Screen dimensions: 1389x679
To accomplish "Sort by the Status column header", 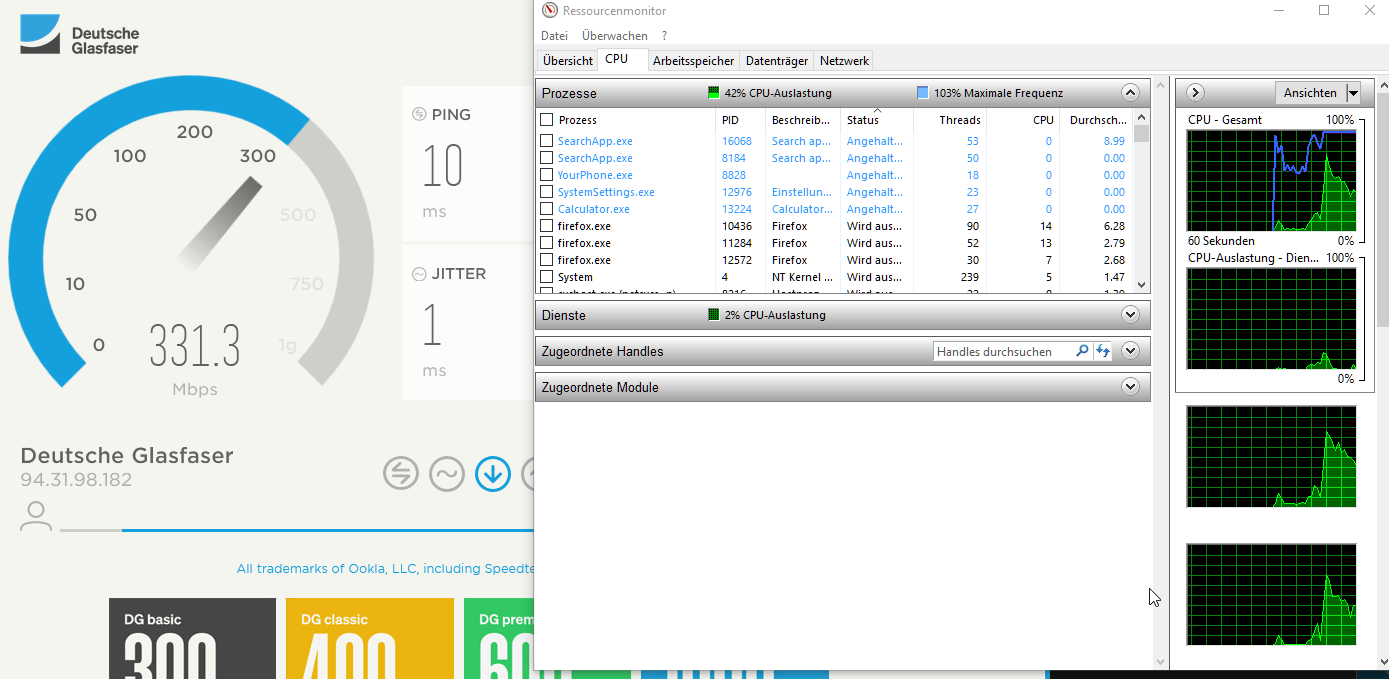I will [877, 120].
